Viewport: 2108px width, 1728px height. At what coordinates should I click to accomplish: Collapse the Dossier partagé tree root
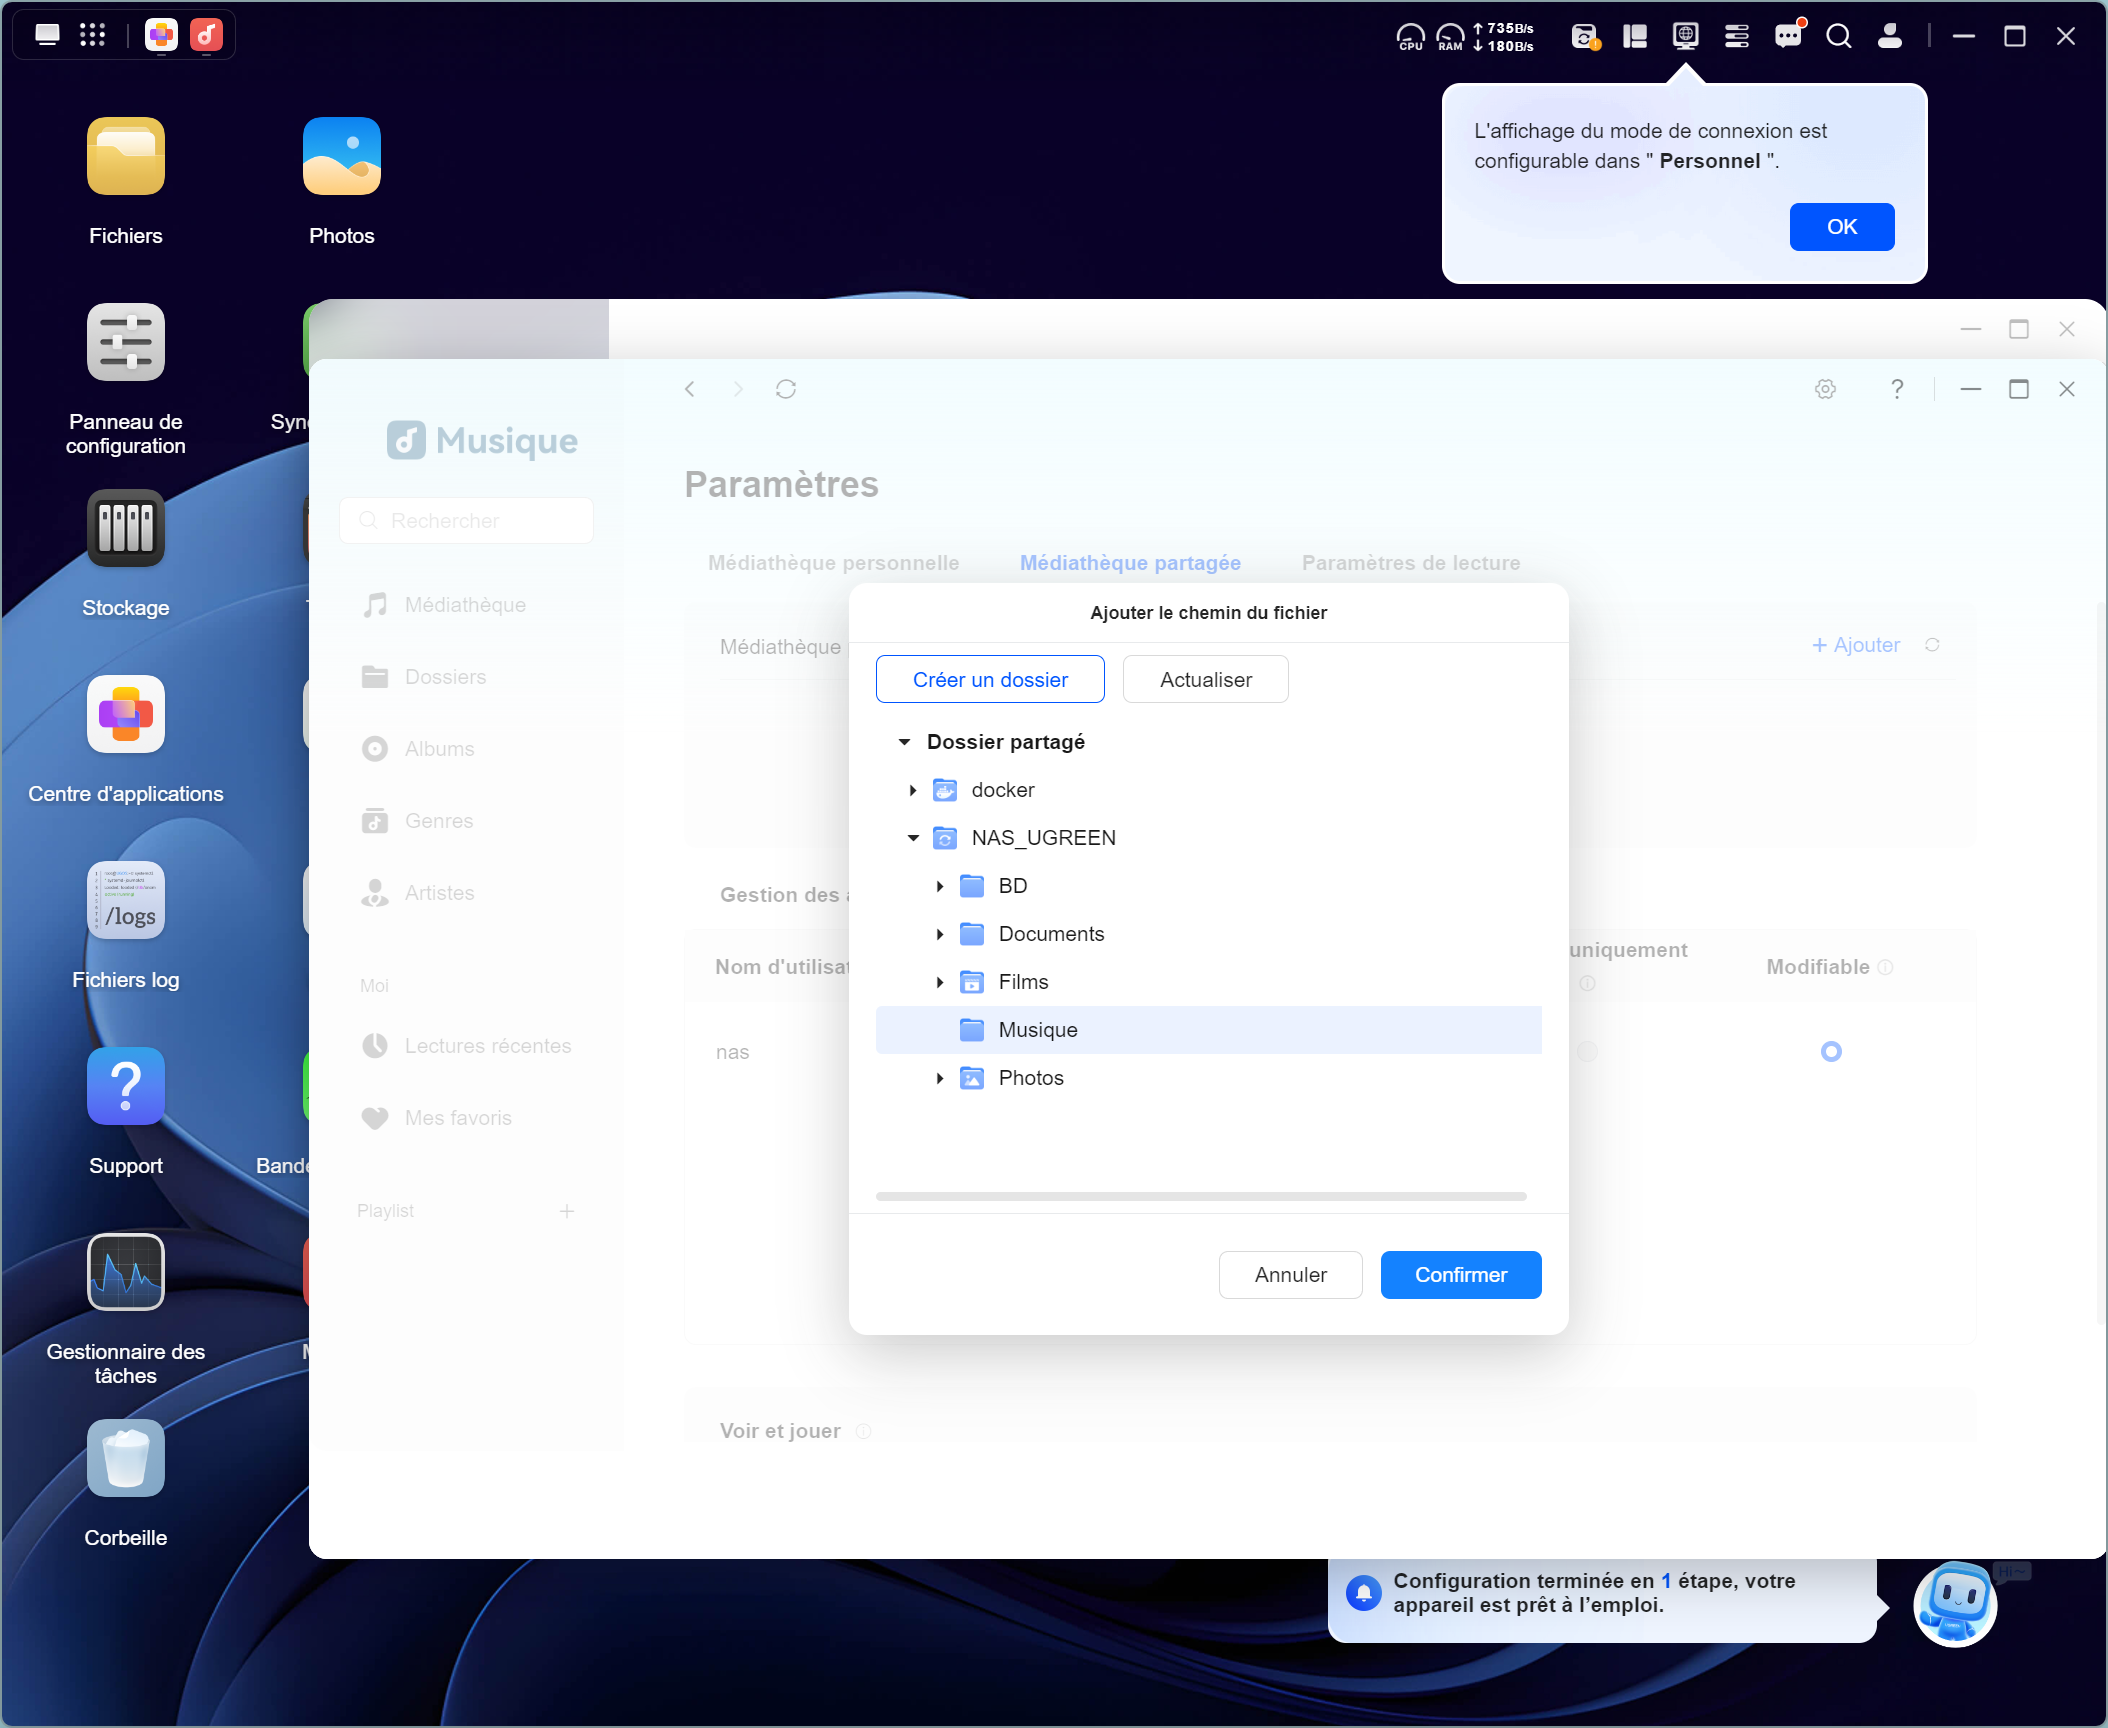(904, 742)
